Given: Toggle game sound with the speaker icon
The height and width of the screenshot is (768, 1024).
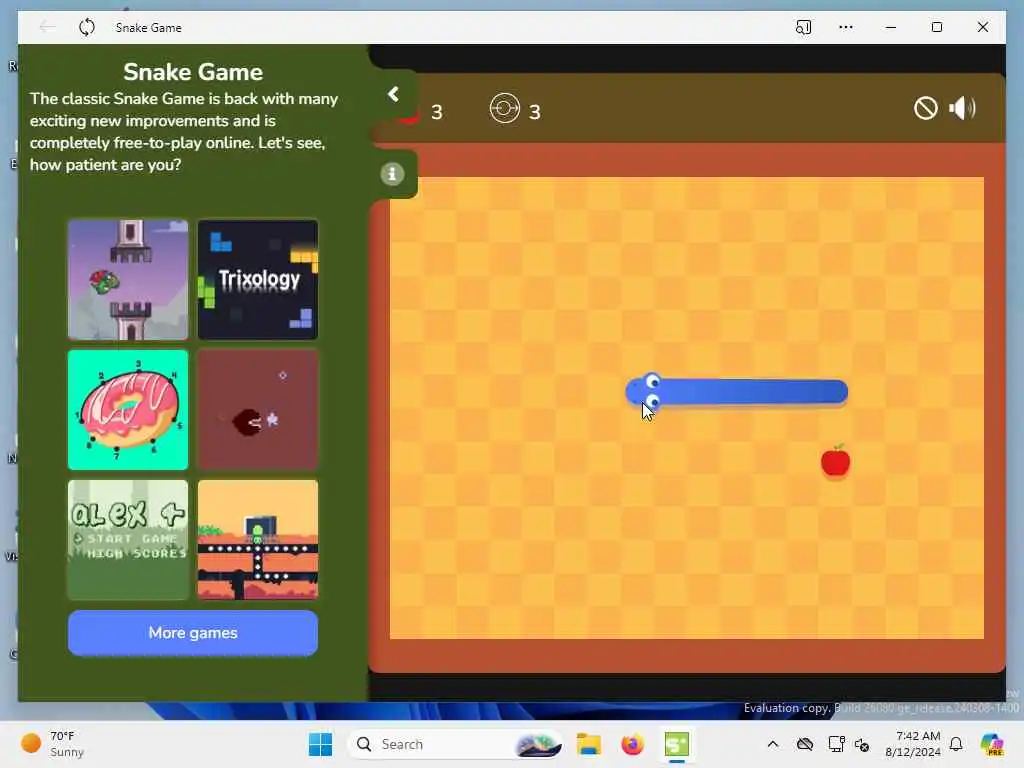Looking at the screenshot, I should pos(962,108).
